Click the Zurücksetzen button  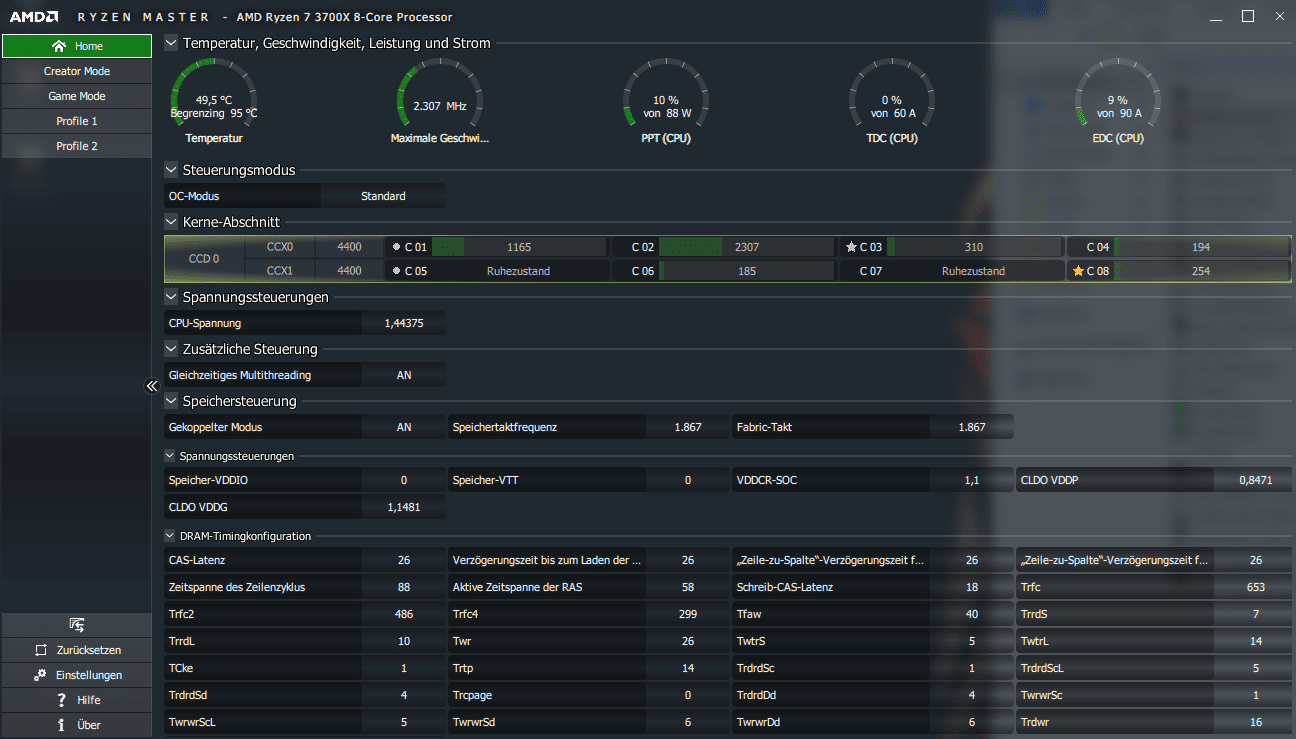[x=77, y=650]
